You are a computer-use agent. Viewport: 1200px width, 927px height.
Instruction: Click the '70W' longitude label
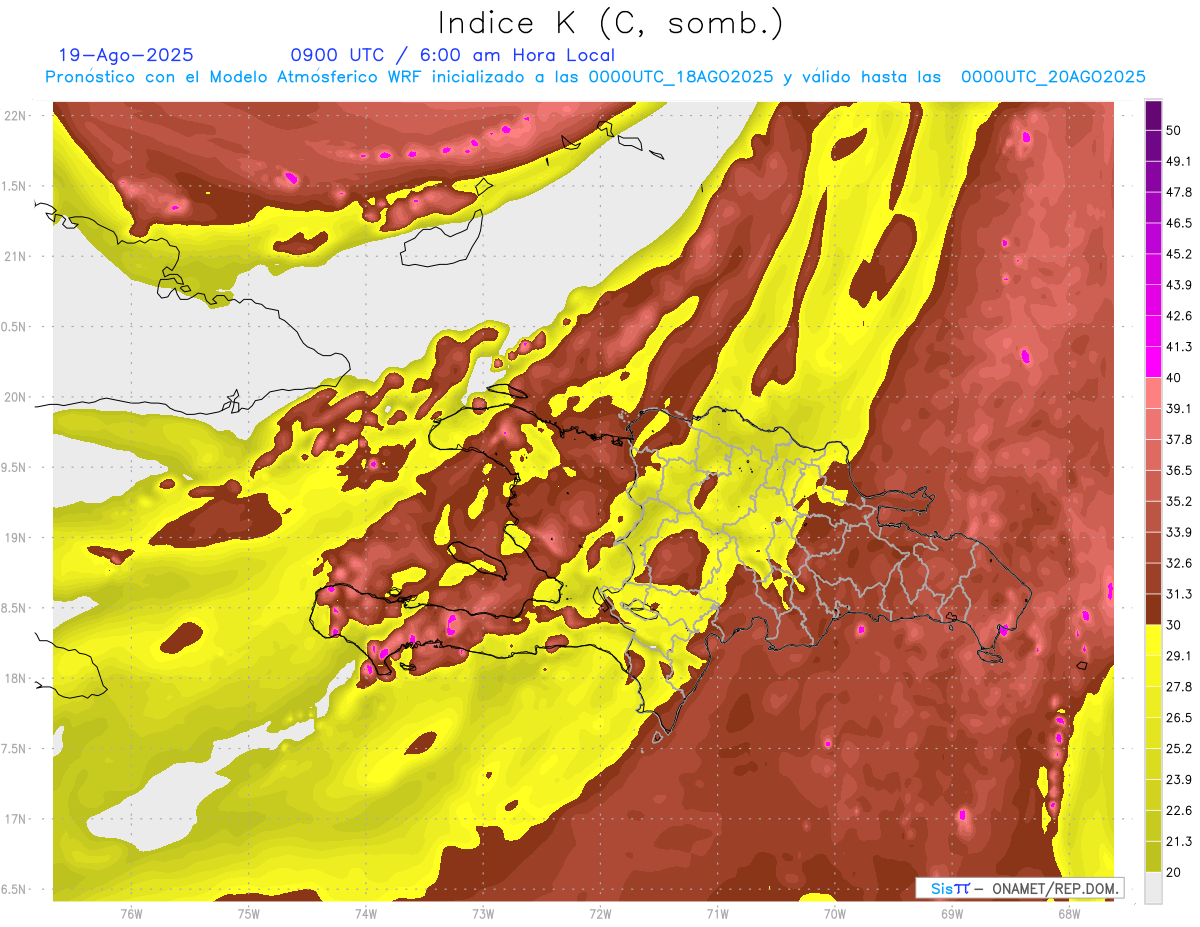(x=834, y=913)
